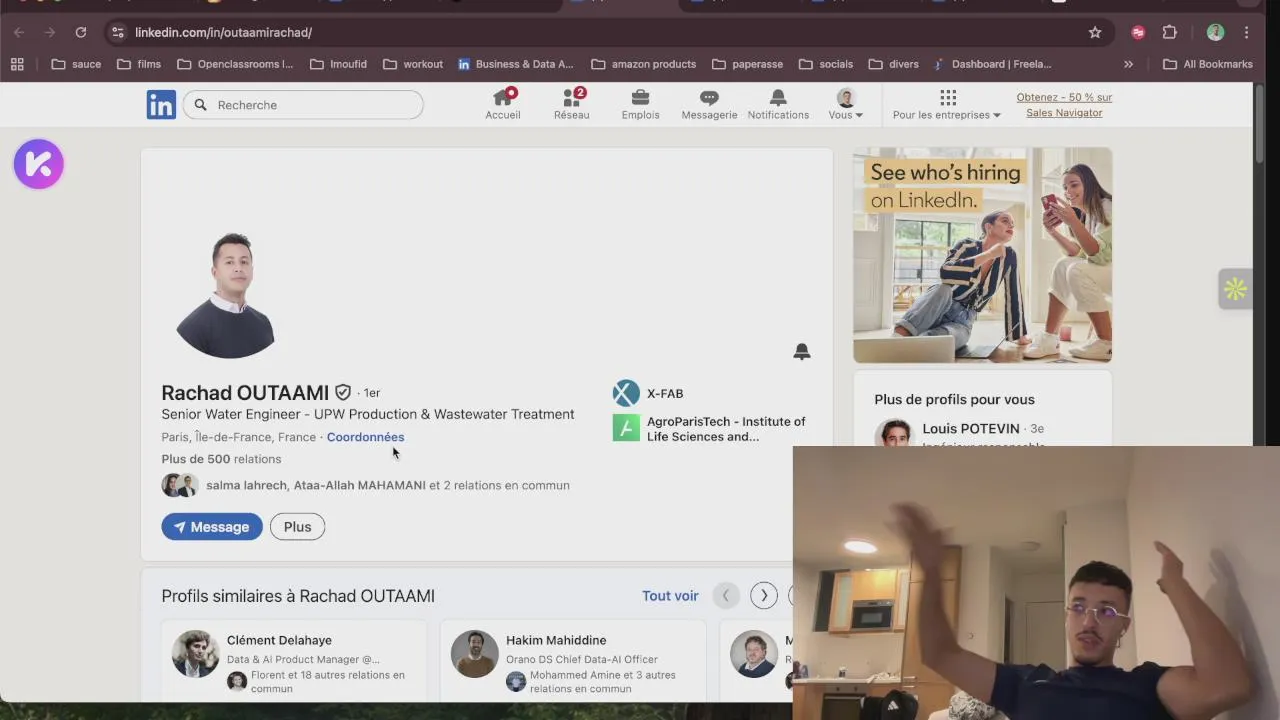Show next similar profiles arrow
Screen dimensions: 1280x720
coord(764,596)
